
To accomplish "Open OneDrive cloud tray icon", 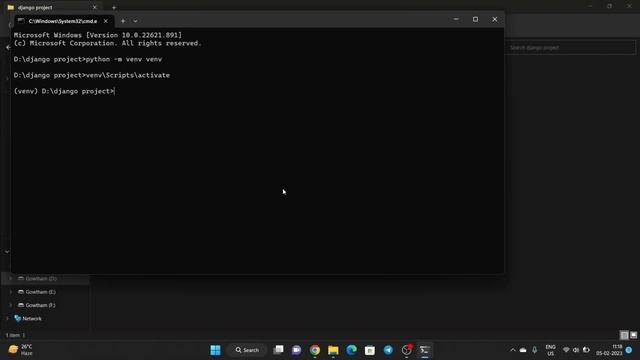I will (523, 350).
